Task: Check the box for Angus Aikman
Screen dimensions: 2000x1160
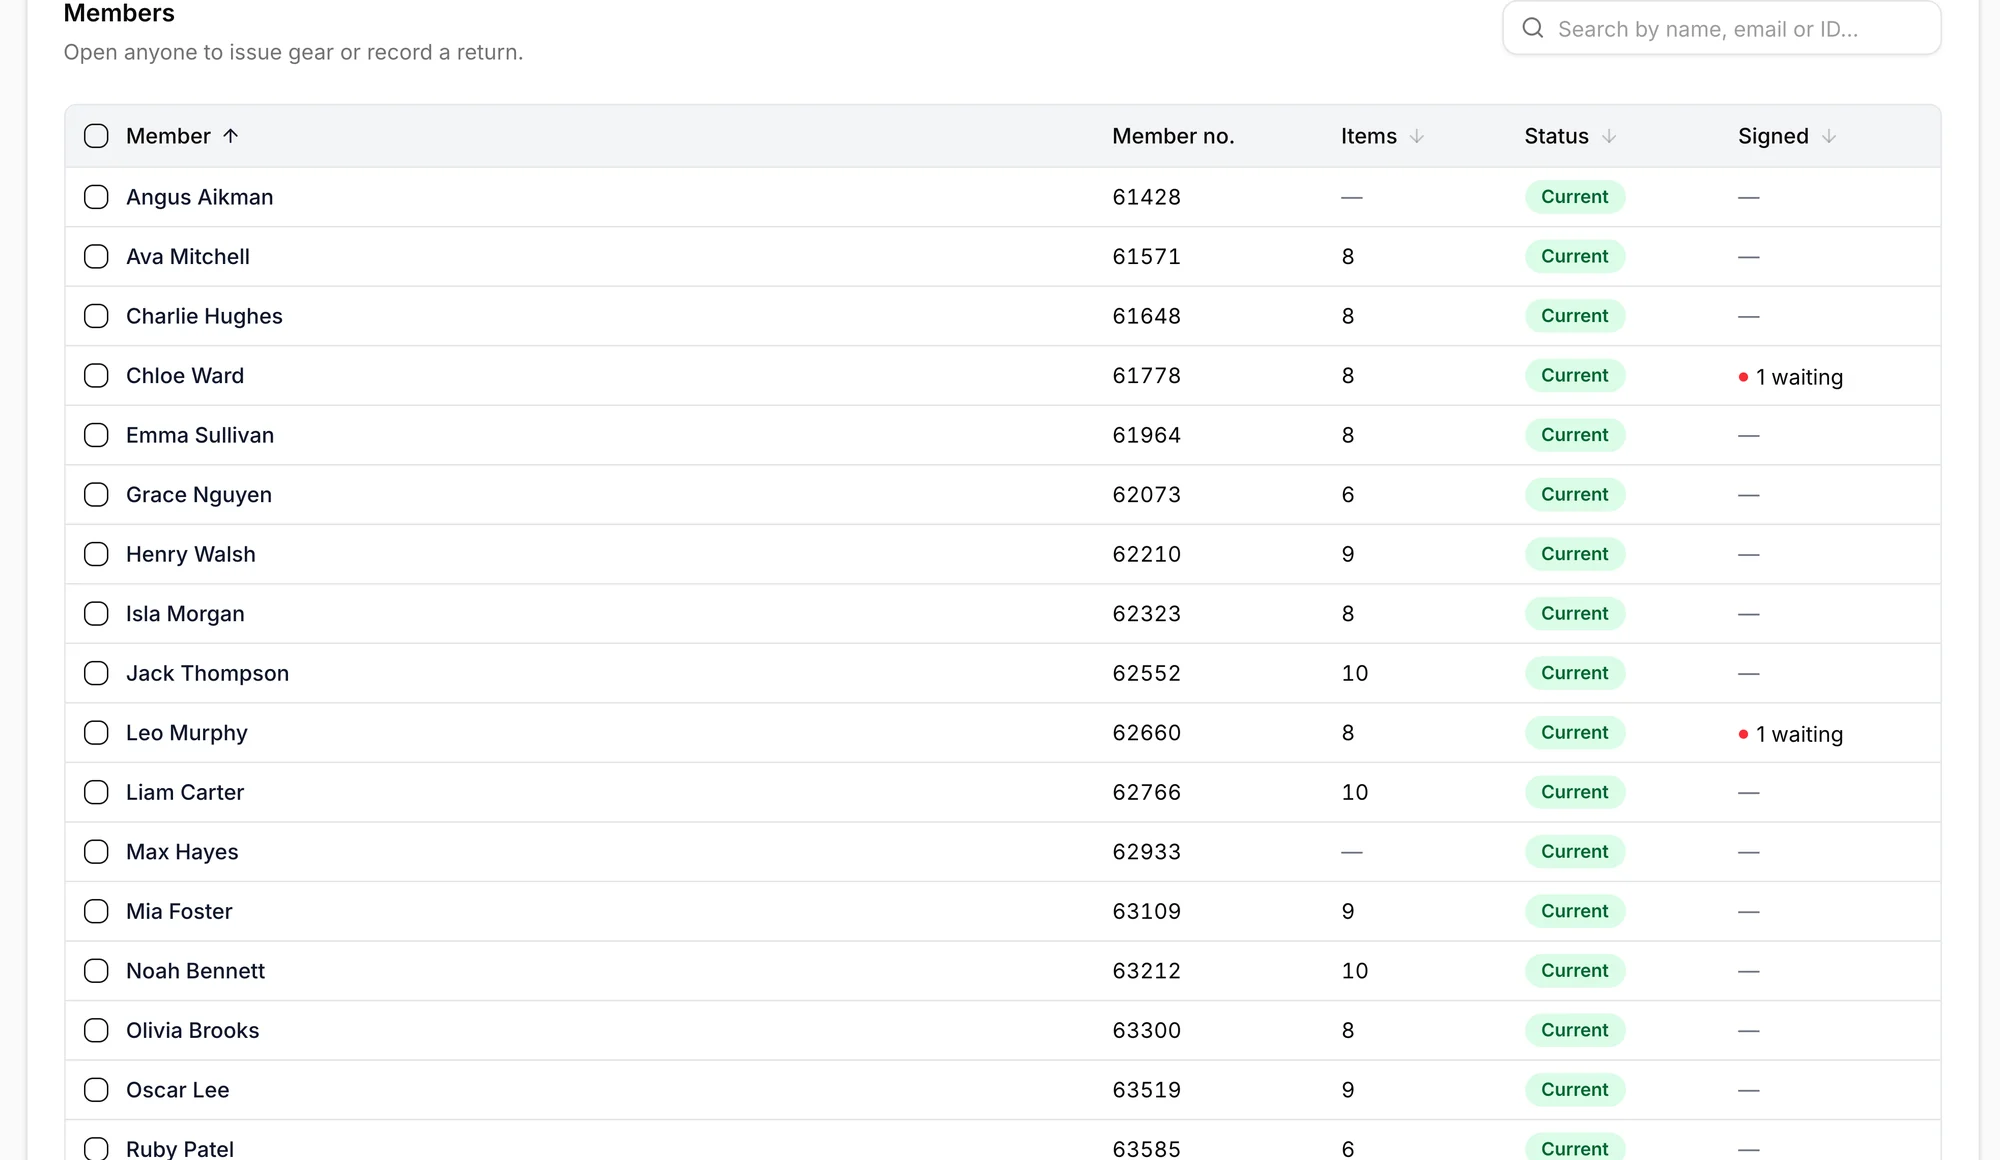Action: click(x=96, y=197)
